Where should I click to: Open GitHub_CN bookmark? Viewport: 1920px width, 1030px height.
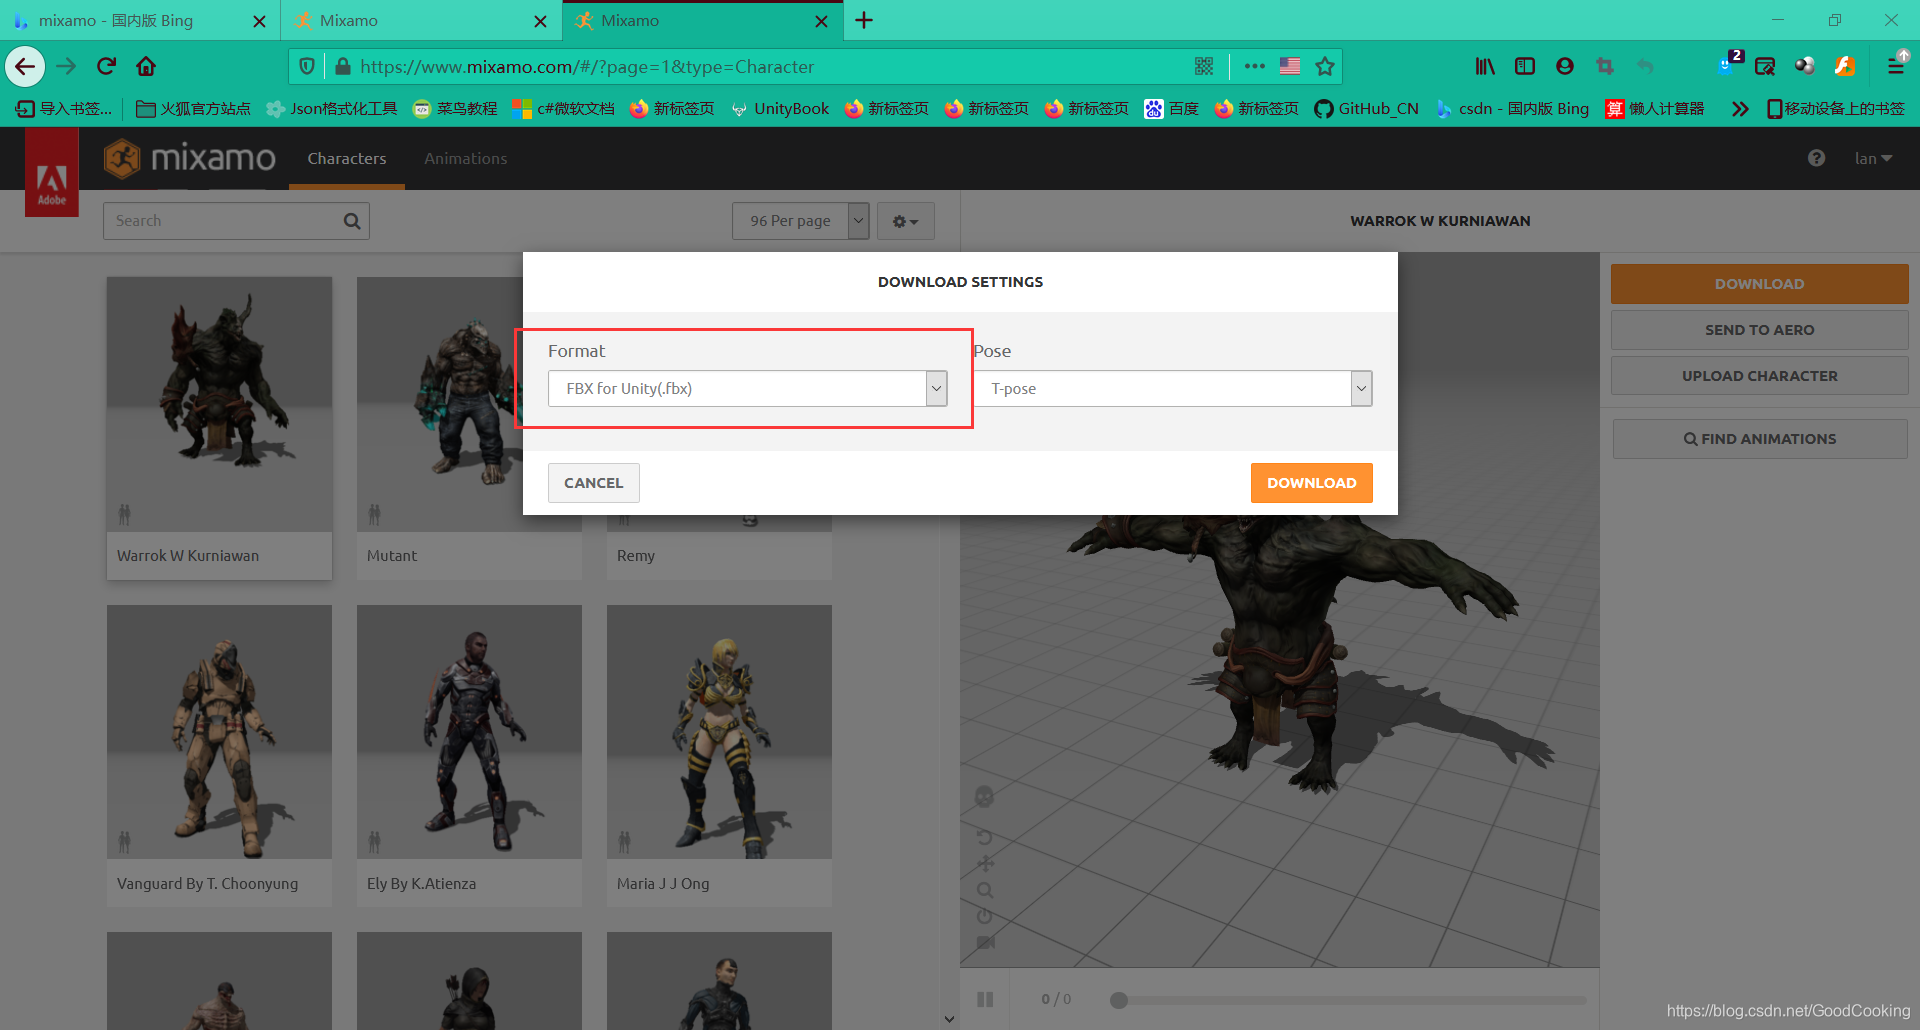pyautogui.click(x=1366, y=109)
